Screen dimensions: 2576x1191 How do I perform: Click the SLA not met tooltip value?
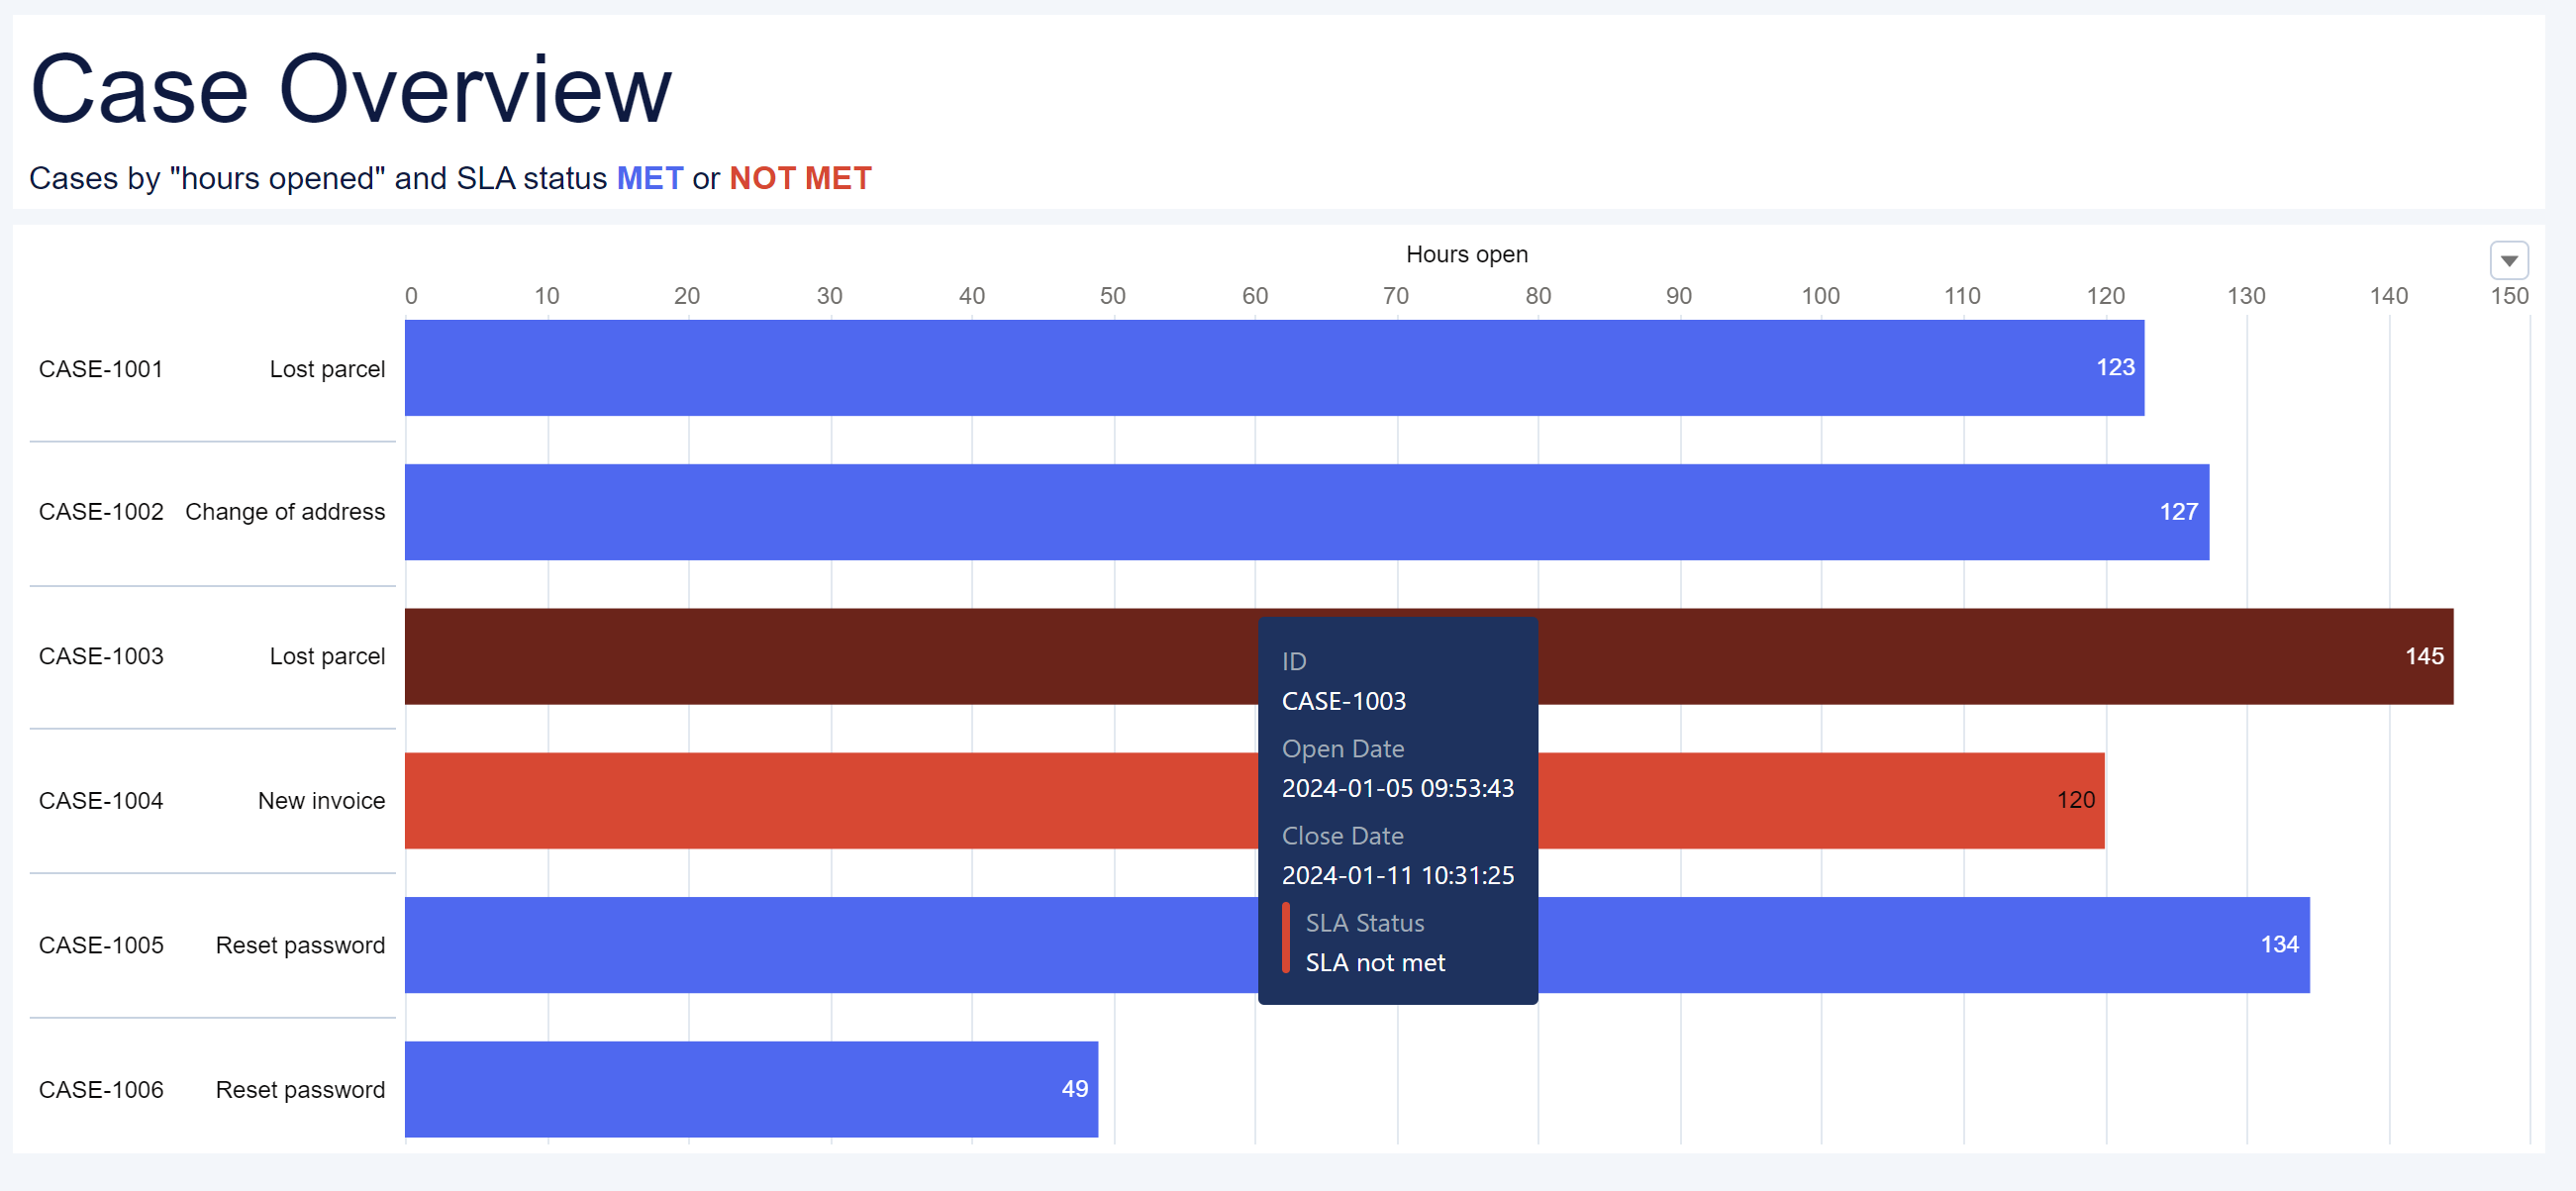pos(1375,962)
